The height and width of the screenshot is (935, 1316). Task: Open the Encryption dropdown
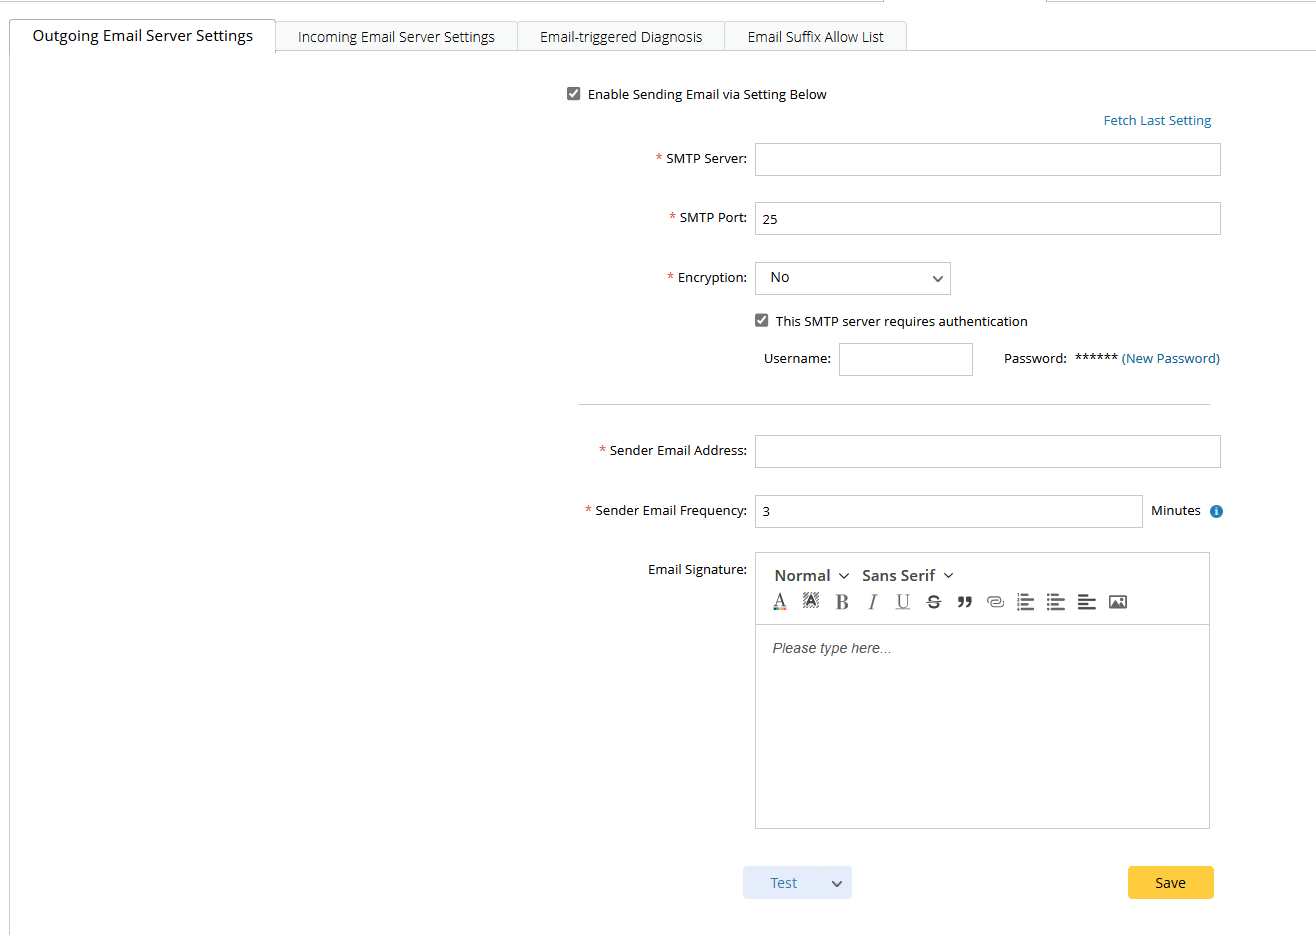(852, 278)
